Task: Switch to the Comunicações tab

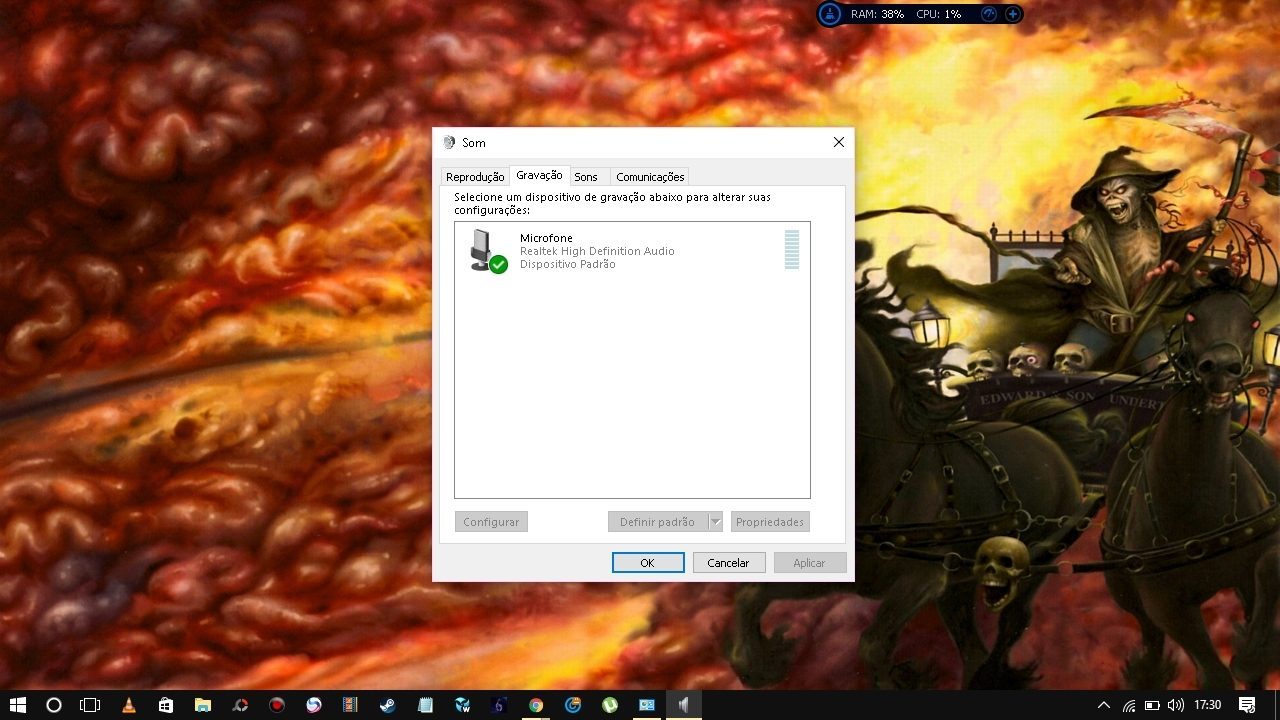Action: click(x=650, y=177)
